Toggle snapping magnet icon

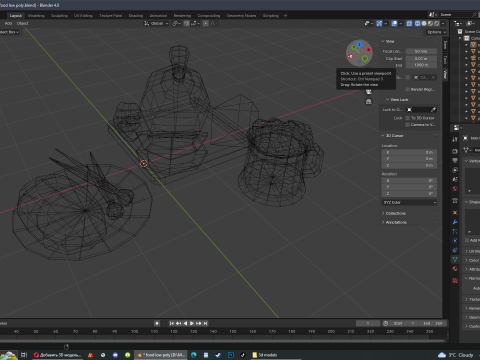click(187, 23)
